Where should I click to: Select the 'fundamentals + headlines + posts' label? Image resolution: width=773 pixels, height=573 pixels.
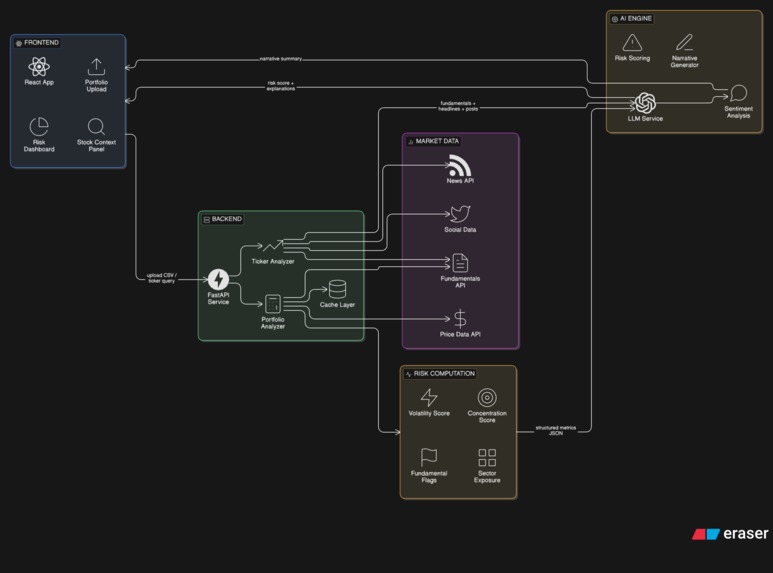458,106
